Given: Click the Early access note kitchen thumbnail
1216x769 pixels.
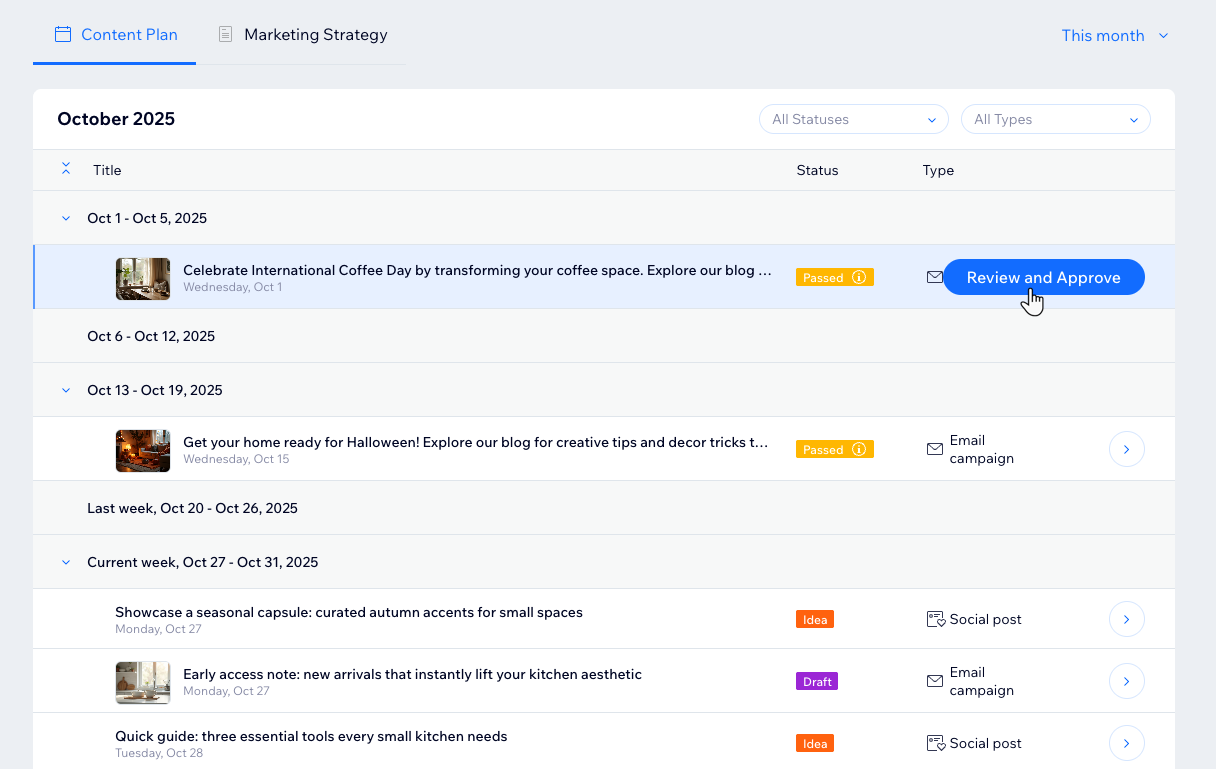Looking at the screenshot, I should point(143,682).
